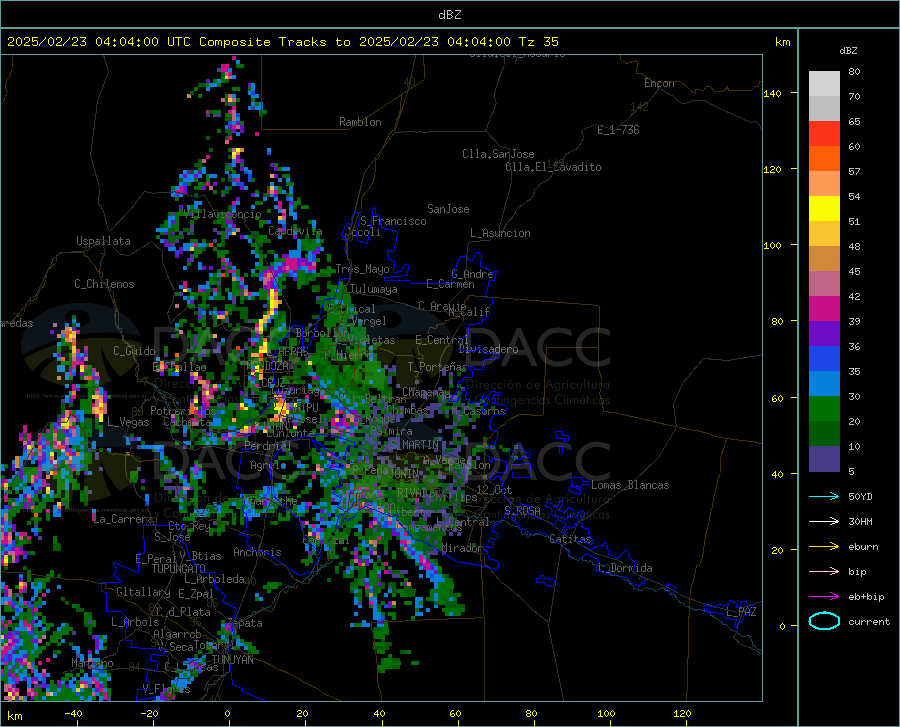Pick the light blue 30–35 dBZ swatch
900x727 pixels.
coord(824,384)
